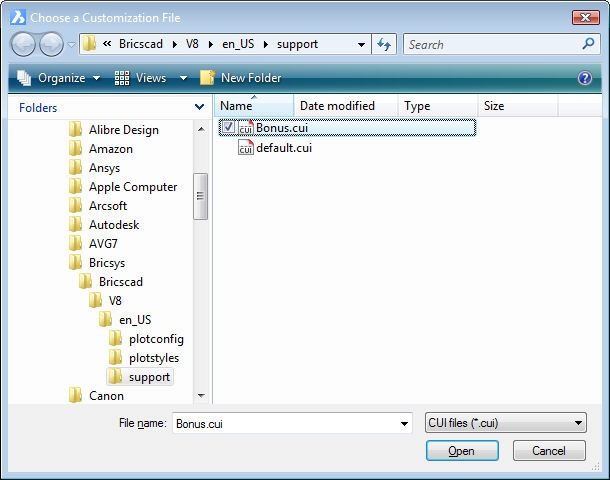Close the Choose a Customization File dialog

[585, 18]
